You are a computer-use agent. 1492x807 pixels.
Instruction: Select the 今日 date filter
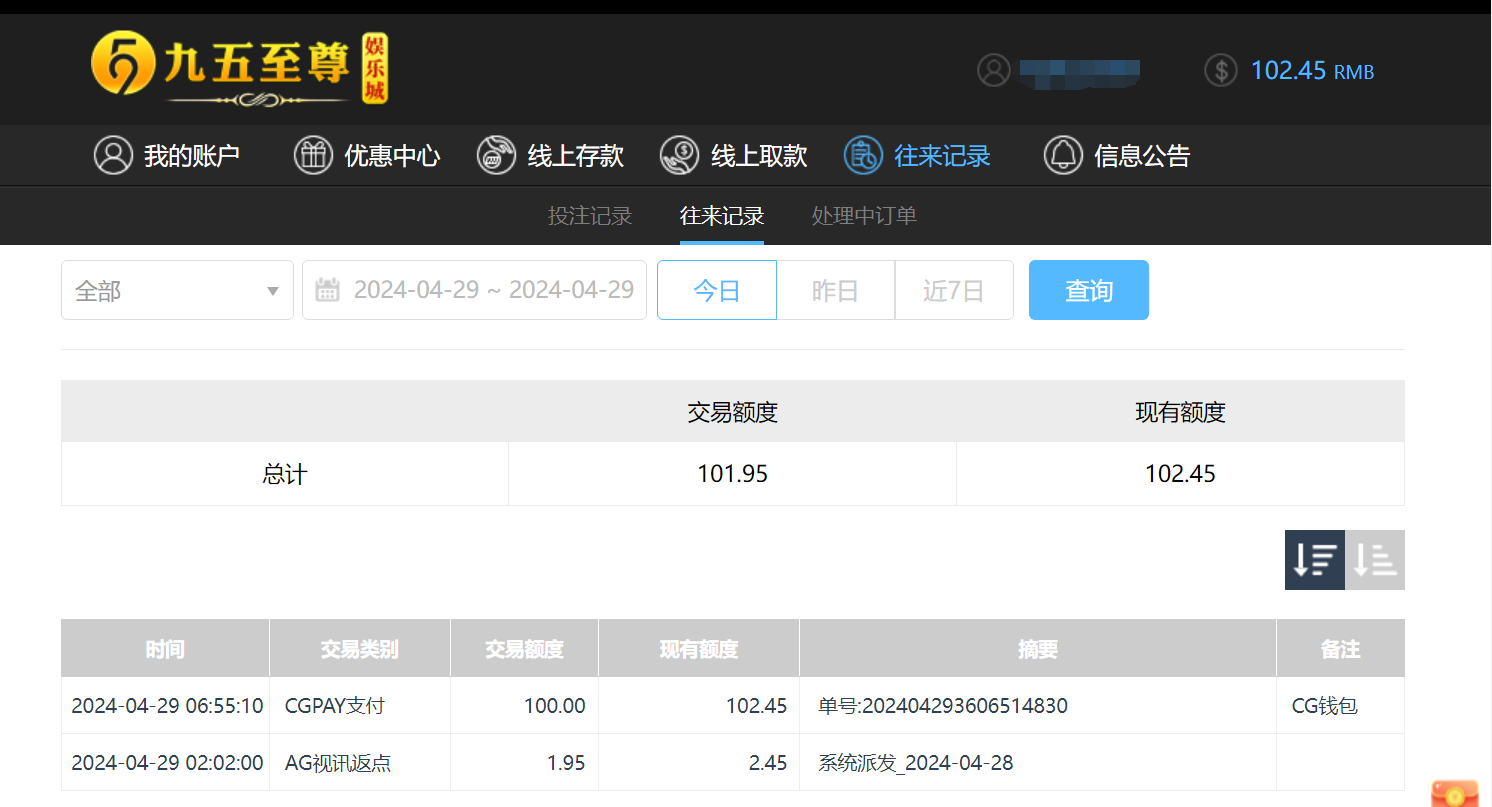pos(717,290)
